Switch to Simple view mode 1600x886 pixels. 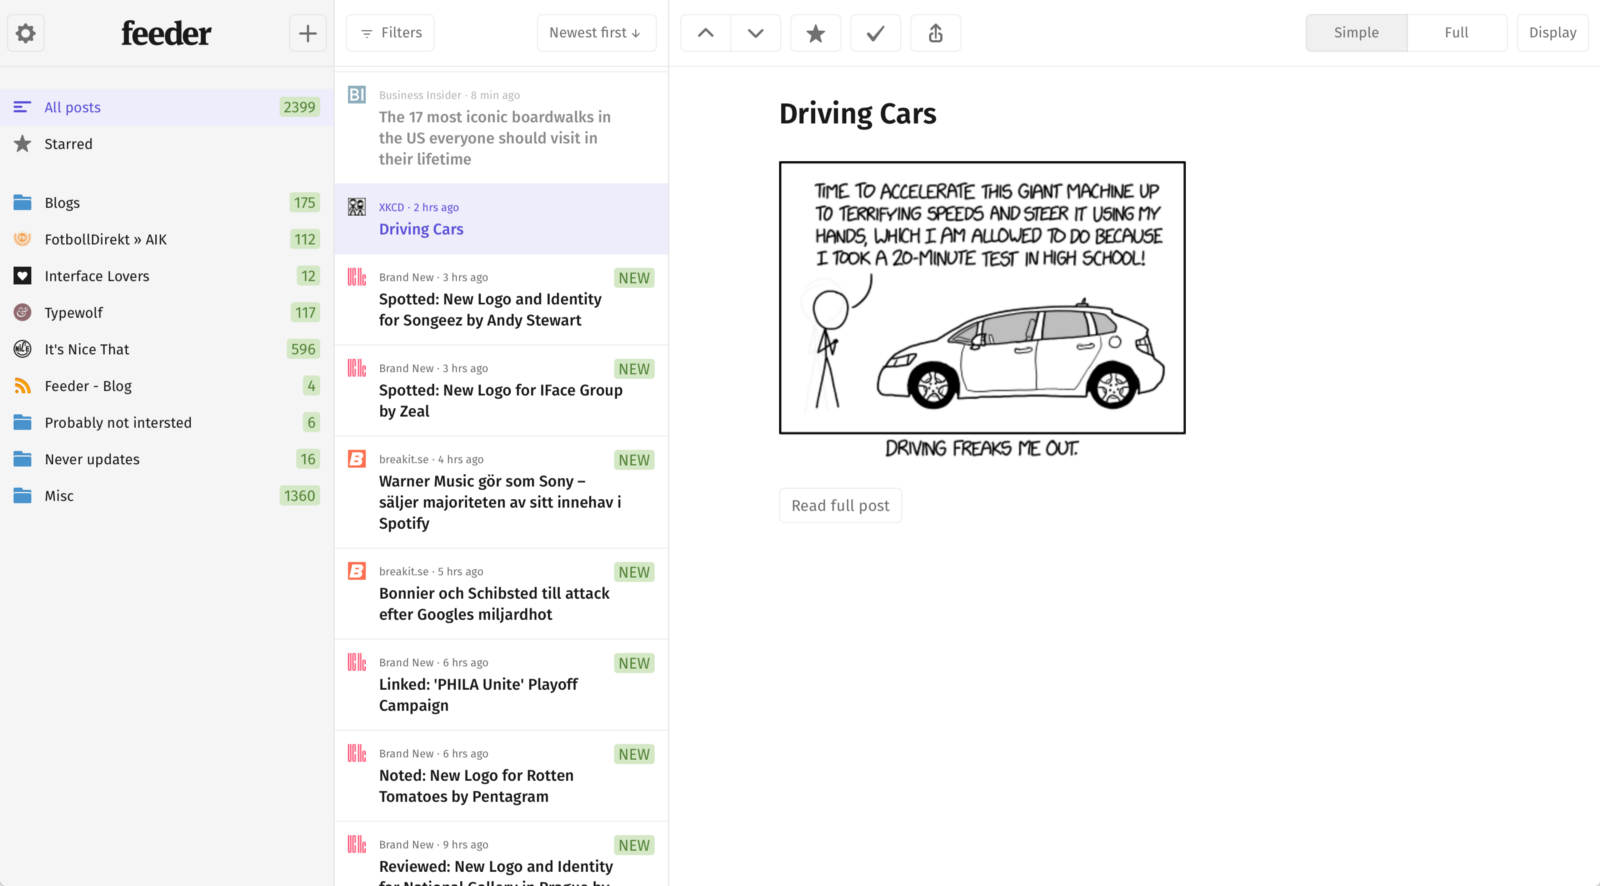(1356, 33)
